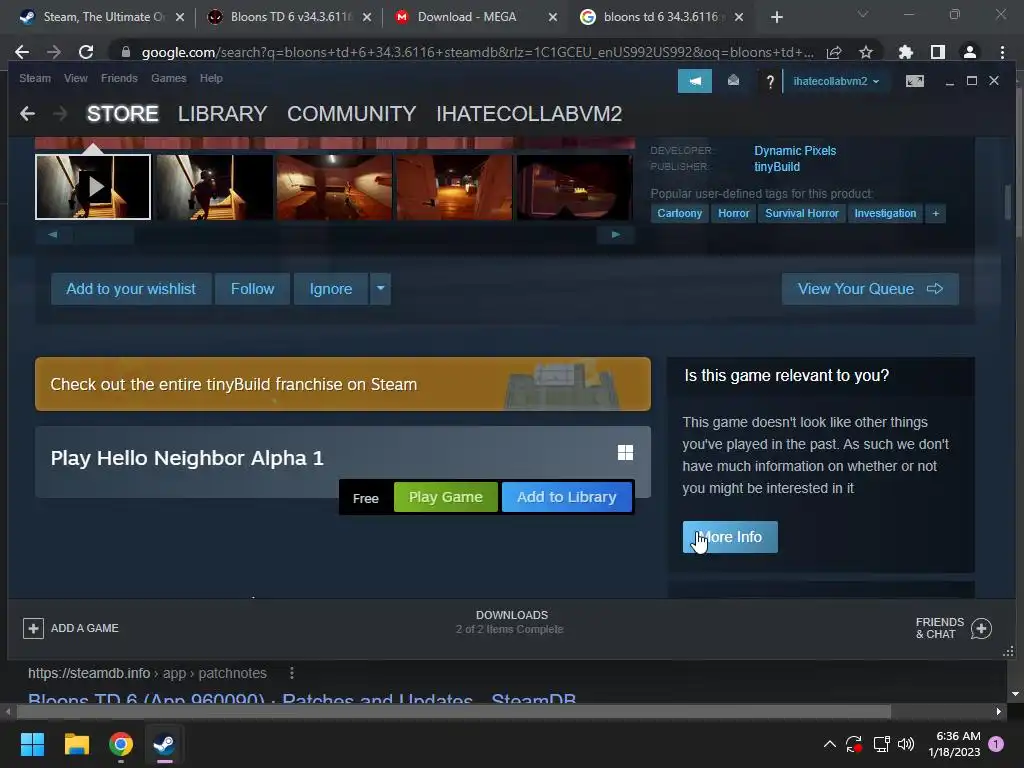The height and width of the screenshot is (768, 1024).
Task: Open Chrome profile avatar icon
Action: click(x=970, y=52)
